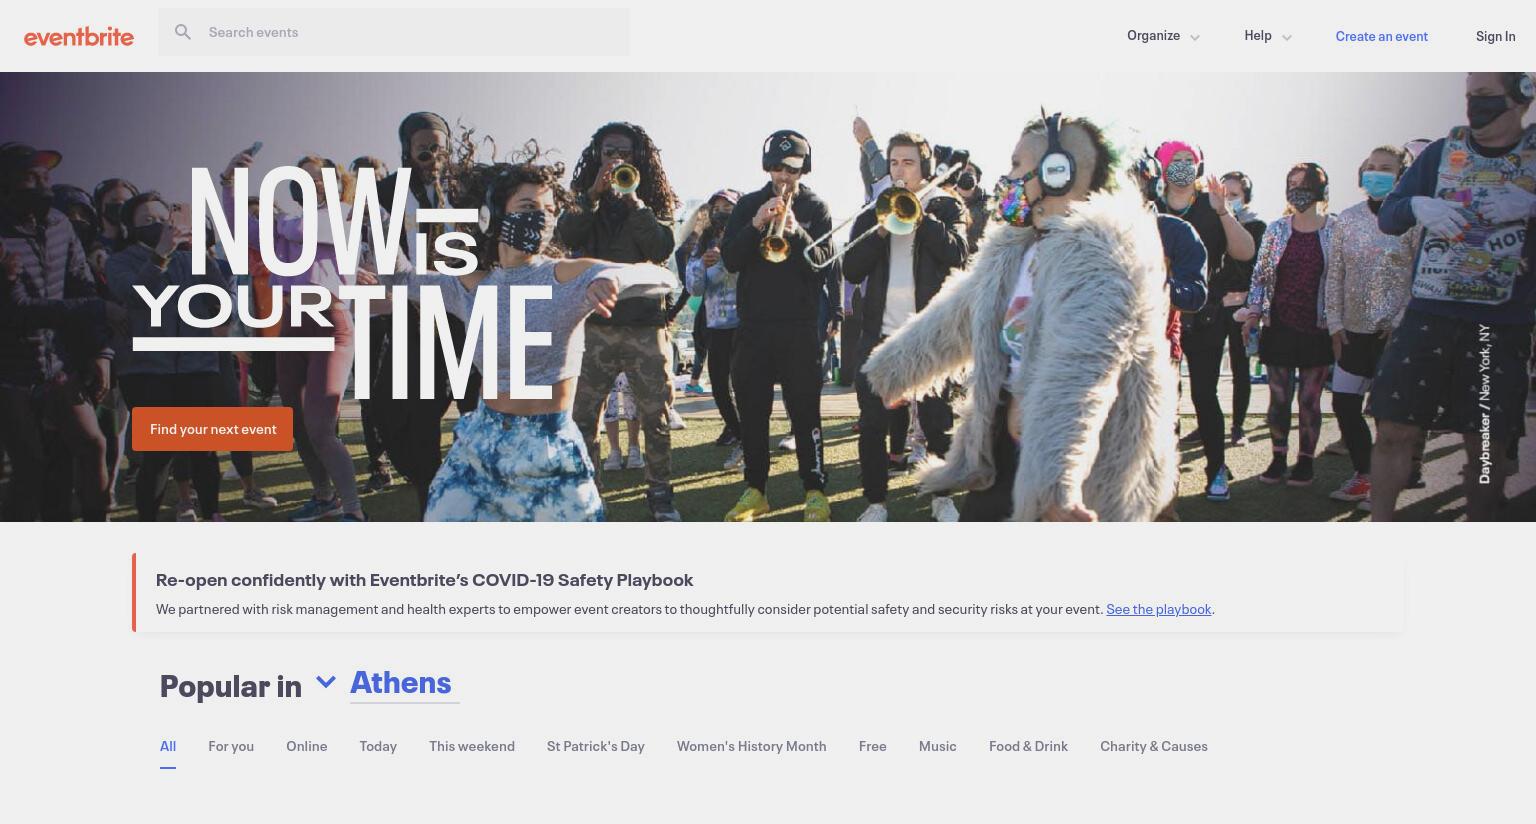1536x824 pixels.
Task: Switch to Women's History Month tab
Action: tap(752, 746)
